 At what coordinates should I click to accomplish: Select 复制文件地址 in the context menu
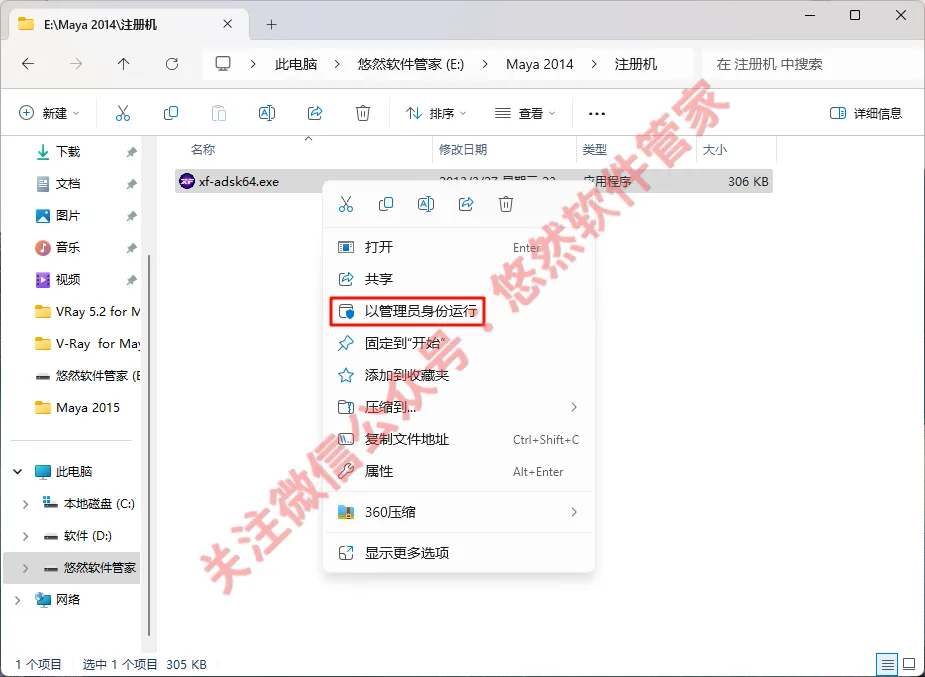coord(459,439)
